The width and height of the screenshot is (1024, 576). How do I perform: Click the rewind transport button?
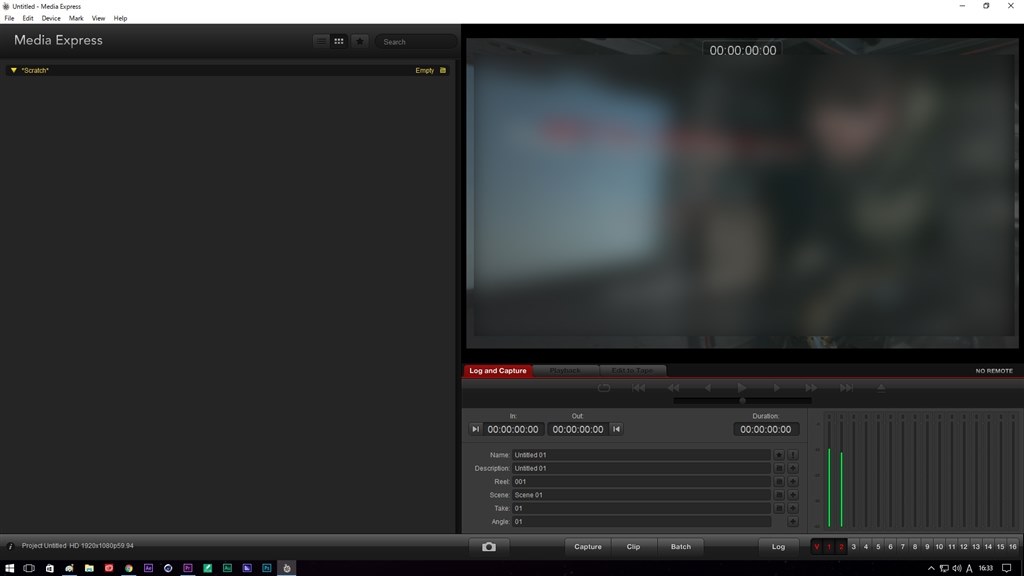point(673,388)
